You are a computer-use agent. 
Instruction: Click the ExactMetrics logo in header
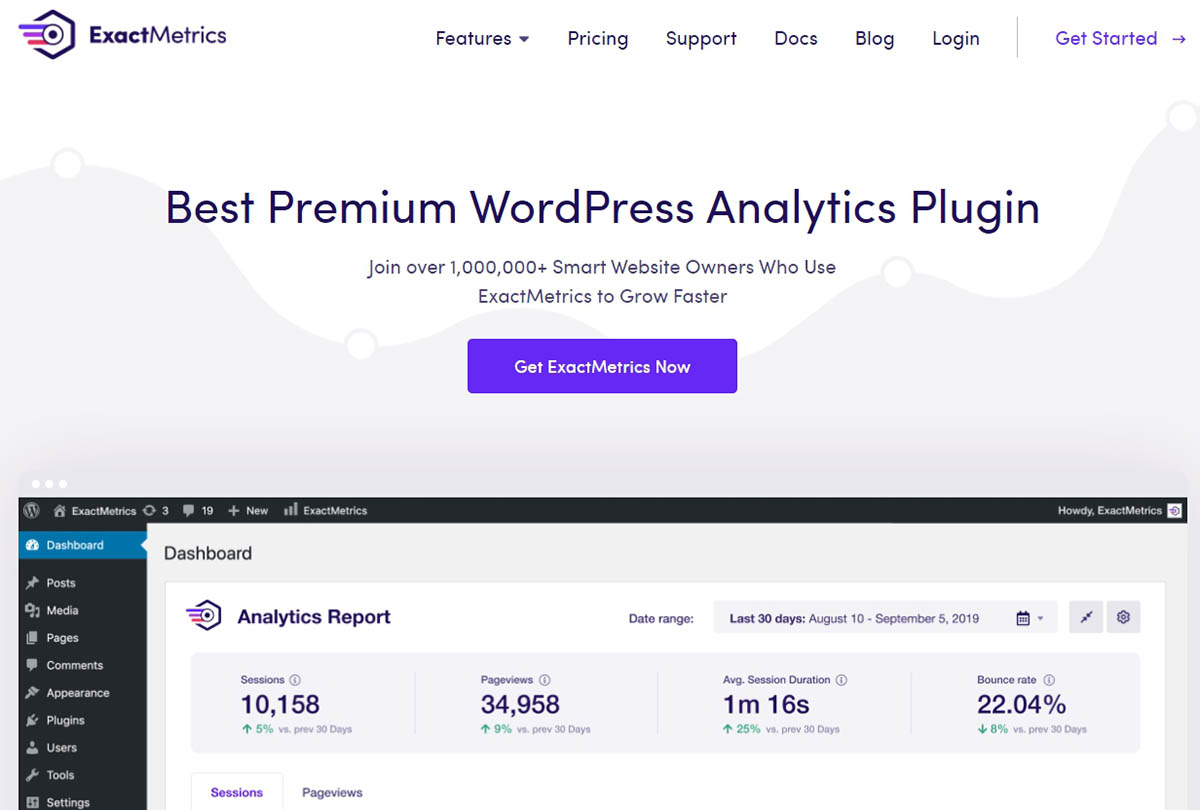pyautogui.click(x=123, y=36)
